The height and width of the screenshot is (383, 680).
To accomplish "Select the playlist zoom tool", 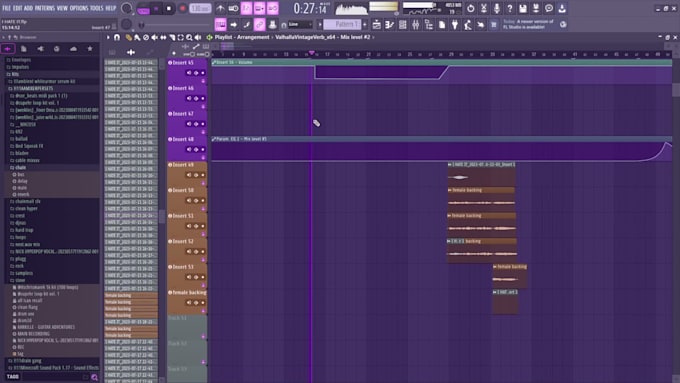I will (x=189, y=38).
